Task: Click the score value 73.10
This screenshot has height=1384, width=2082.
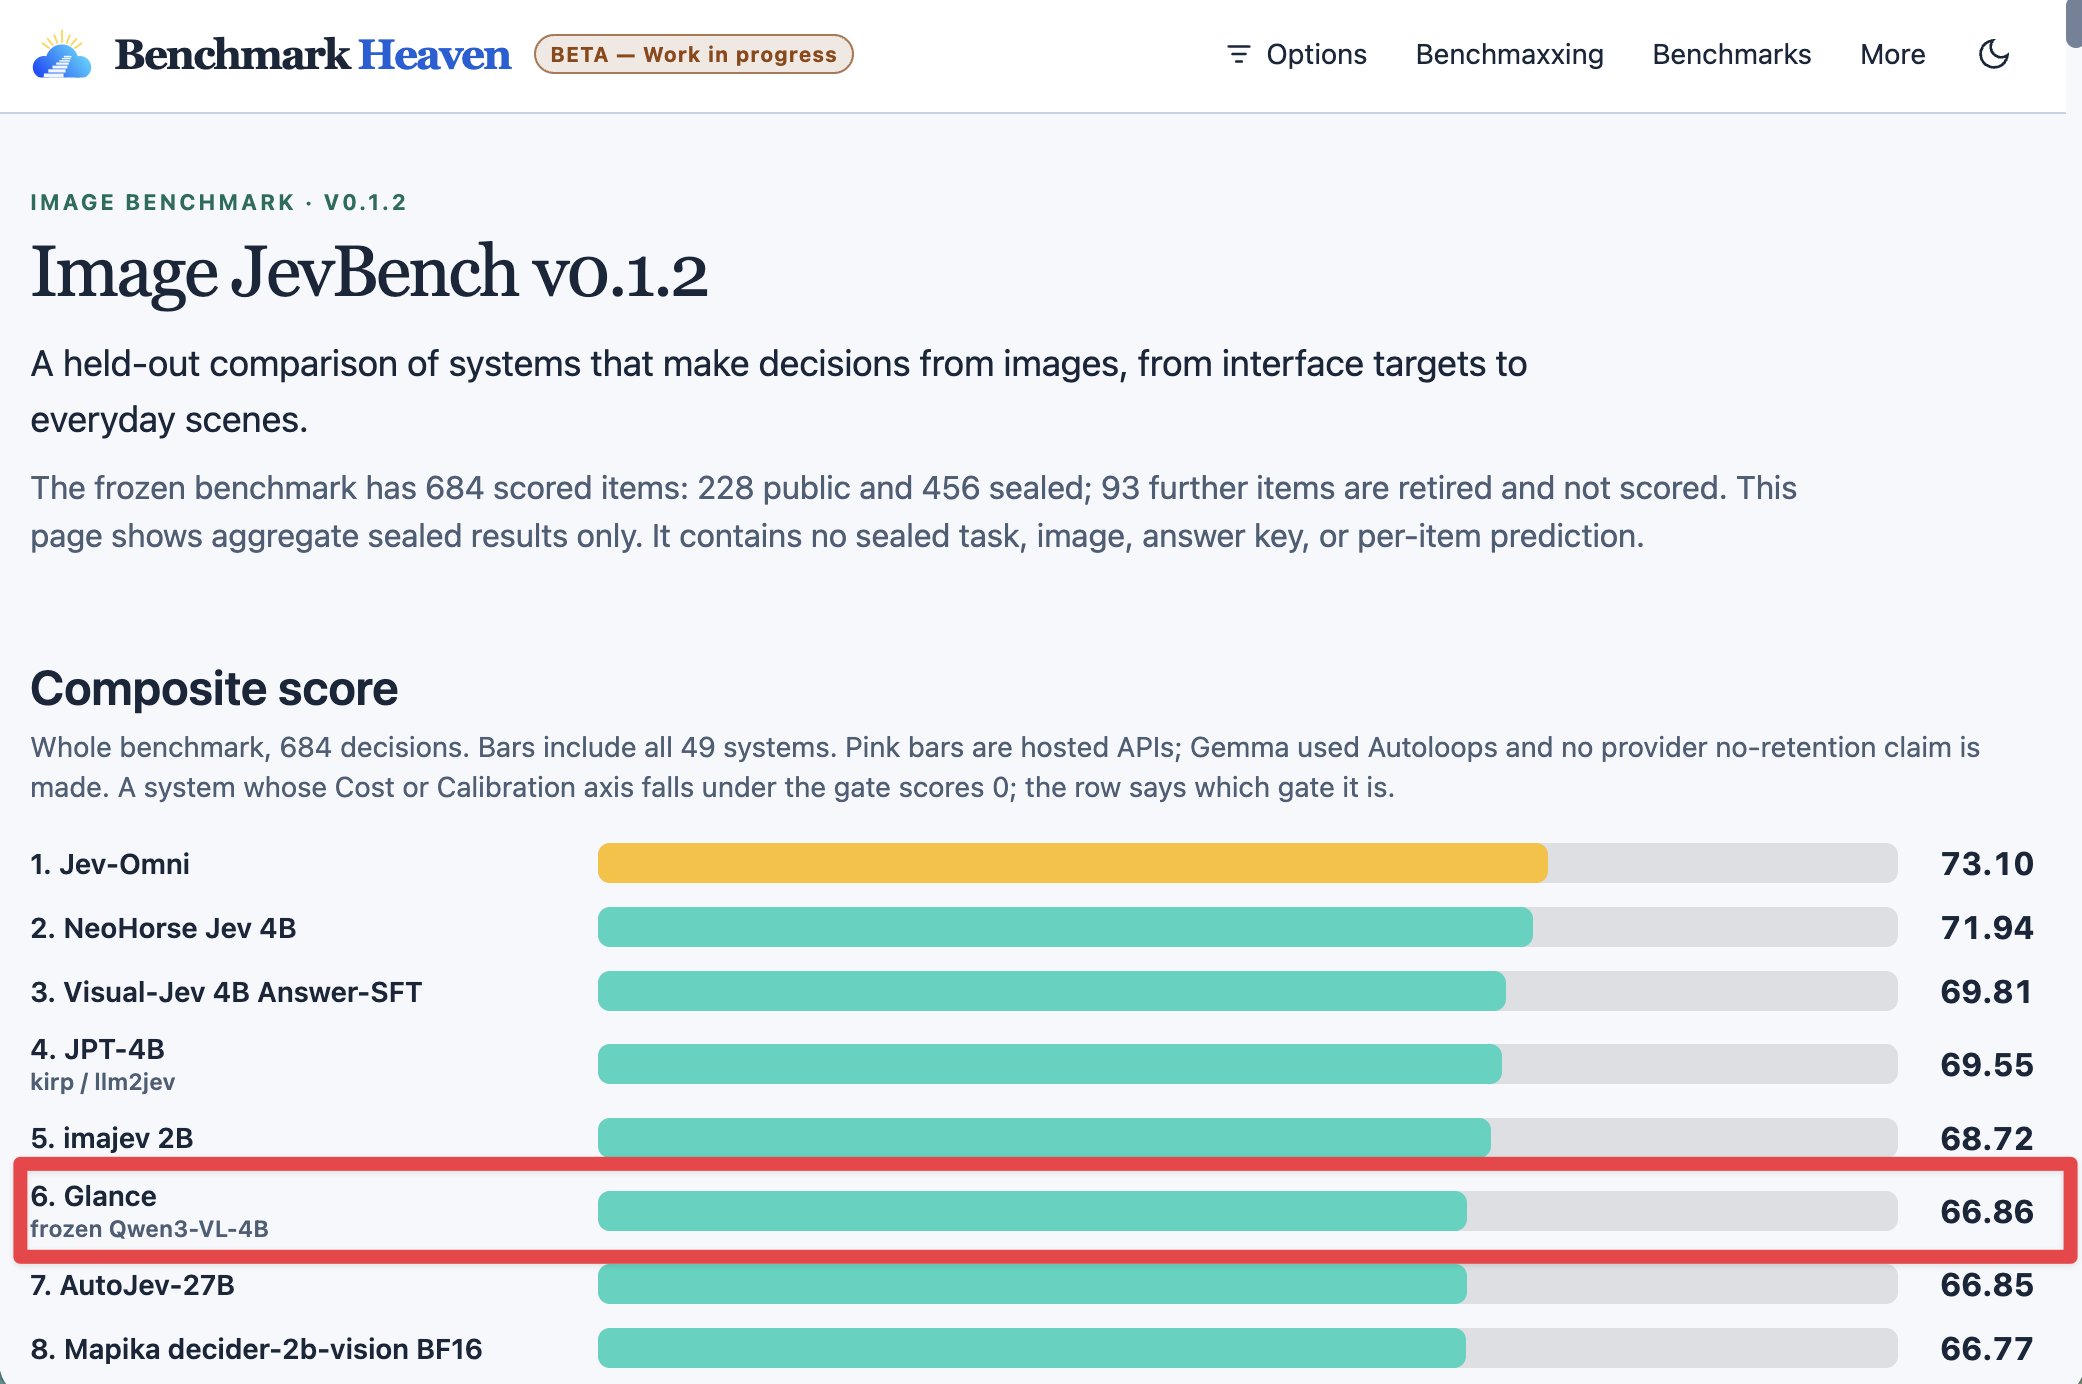Action: click(1987, 864)
